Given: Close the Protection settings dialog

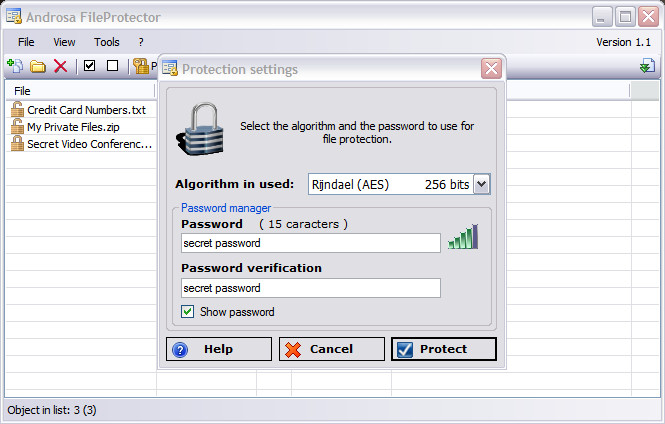Looking at the screenshot, I should 492,68.
